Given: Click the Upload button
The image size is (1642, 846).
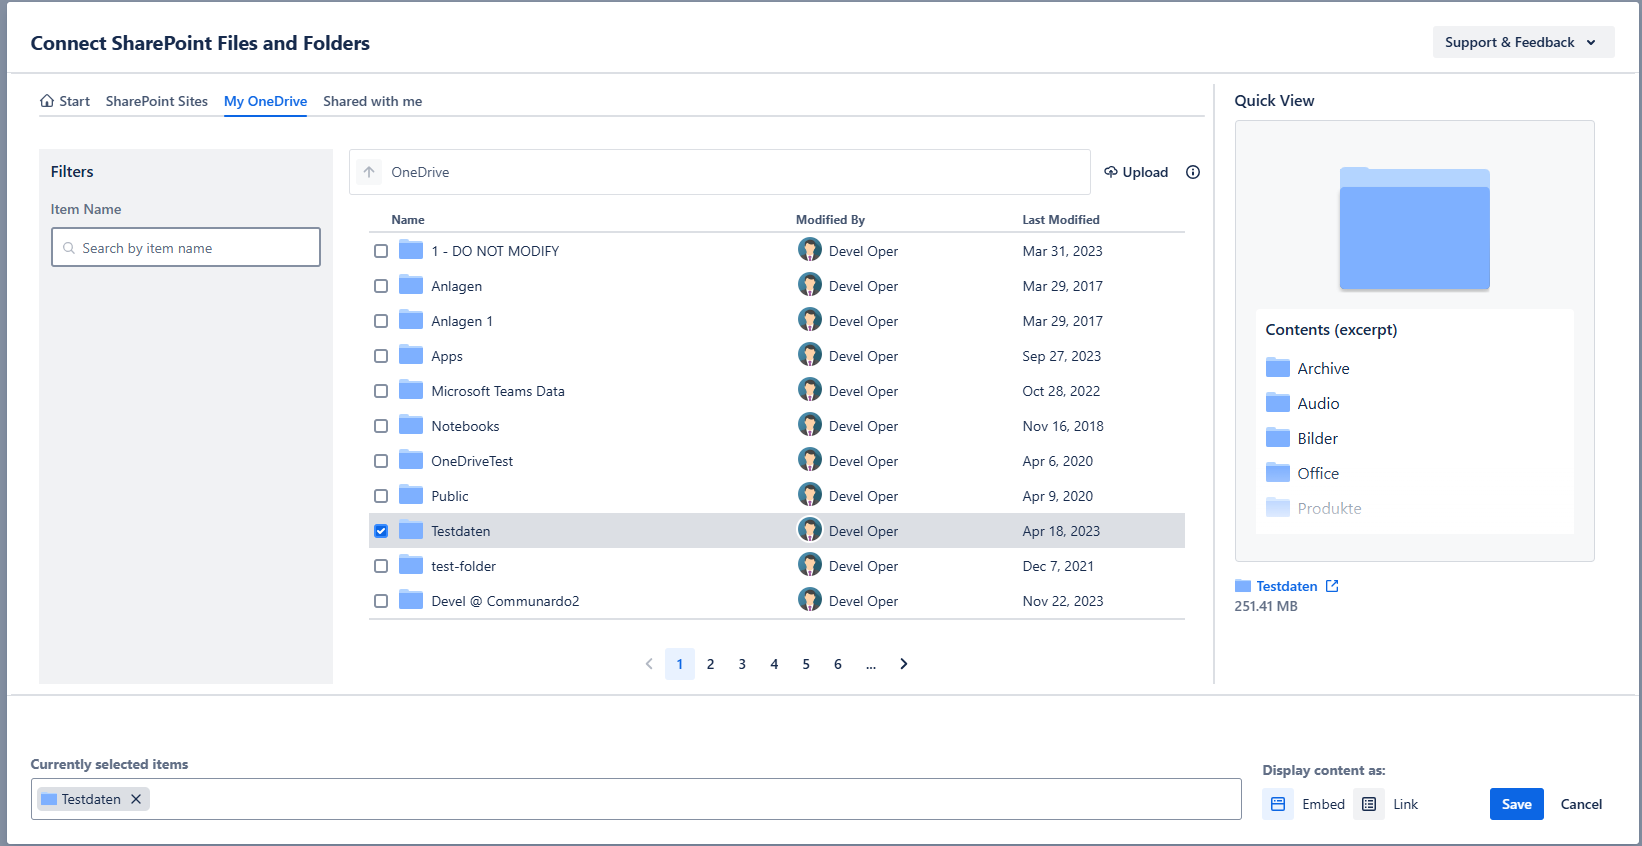Looking at the screenshot, I should click(1136, 172).
